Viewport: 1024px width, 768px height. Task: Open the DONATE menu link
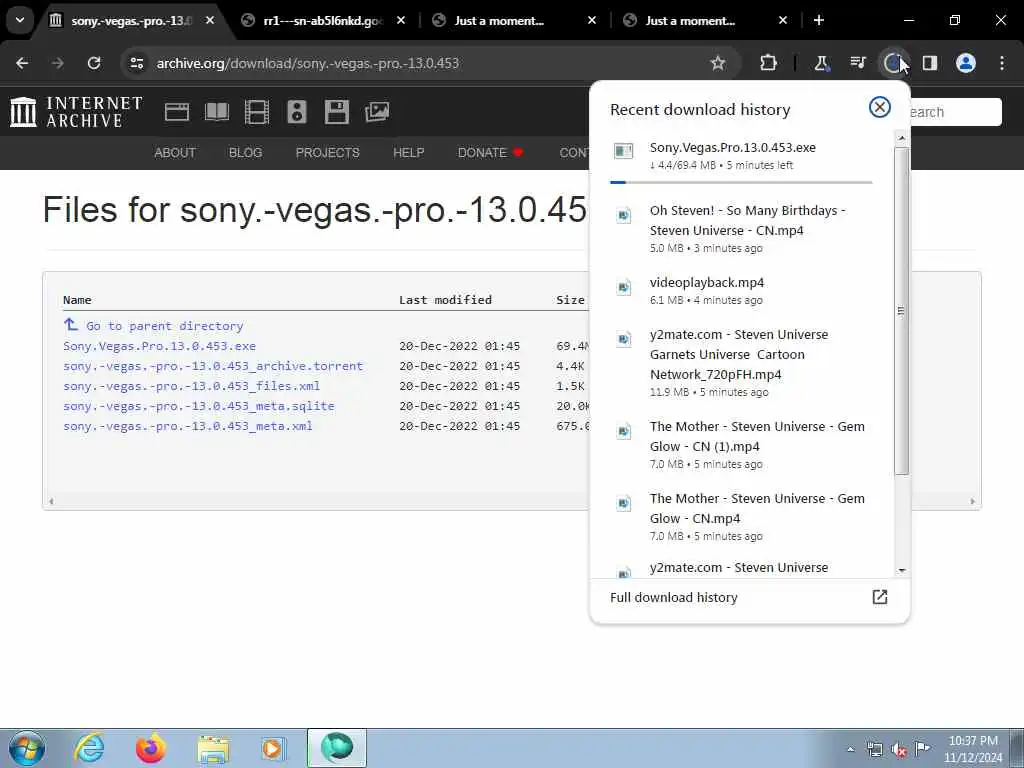490,153
